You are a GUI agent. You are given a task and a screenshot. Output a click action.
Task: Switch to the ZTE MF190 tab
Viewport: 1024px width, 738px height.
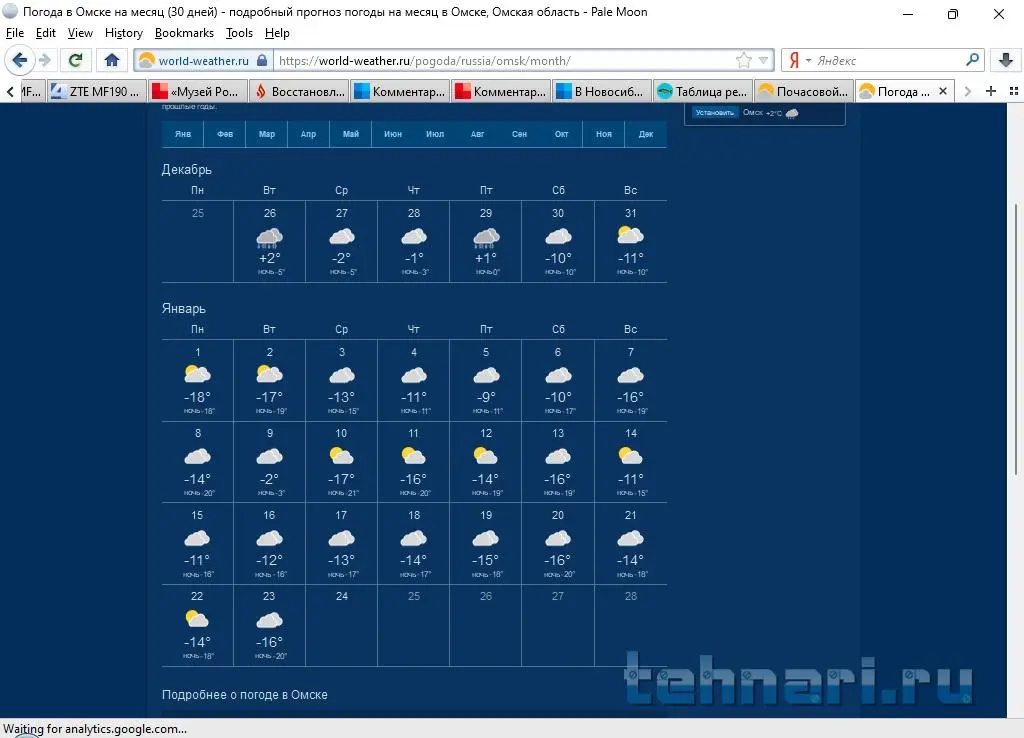tap(97, 91)
